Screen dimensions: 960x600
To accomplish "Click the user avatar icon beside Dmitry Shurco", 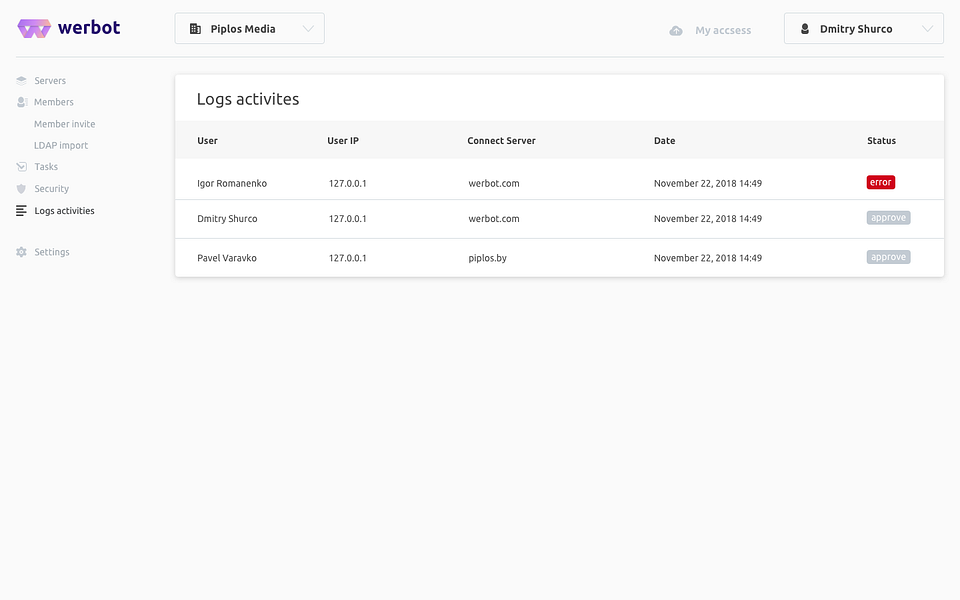I will 804,29.
